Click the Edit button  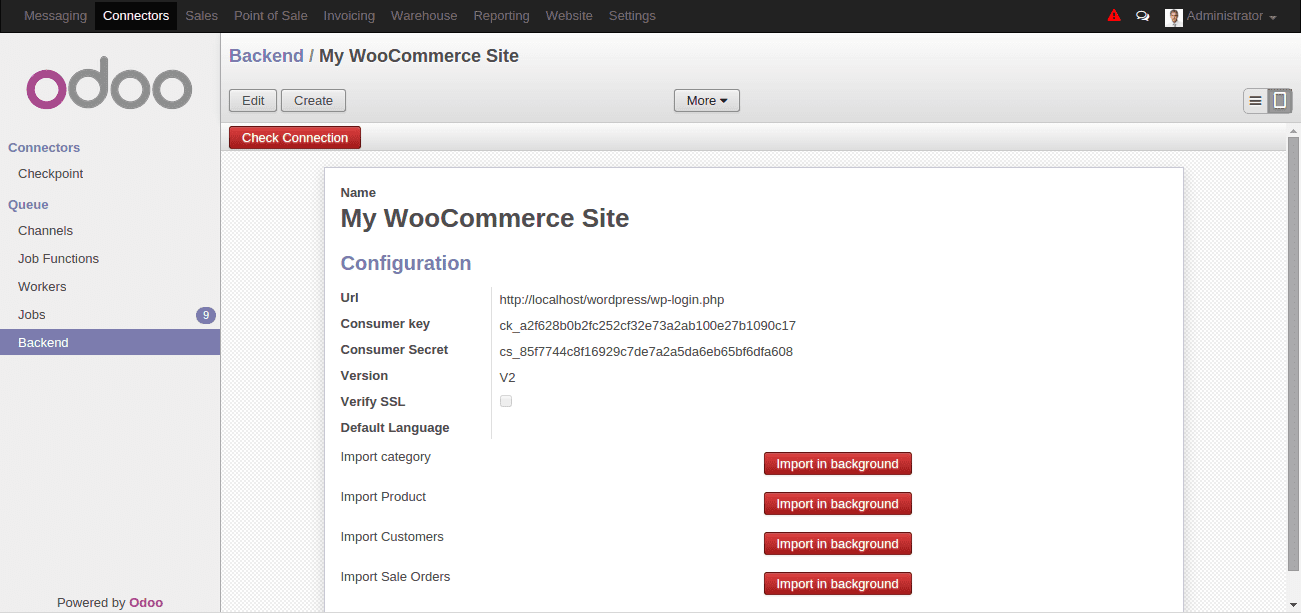[253, 100]
